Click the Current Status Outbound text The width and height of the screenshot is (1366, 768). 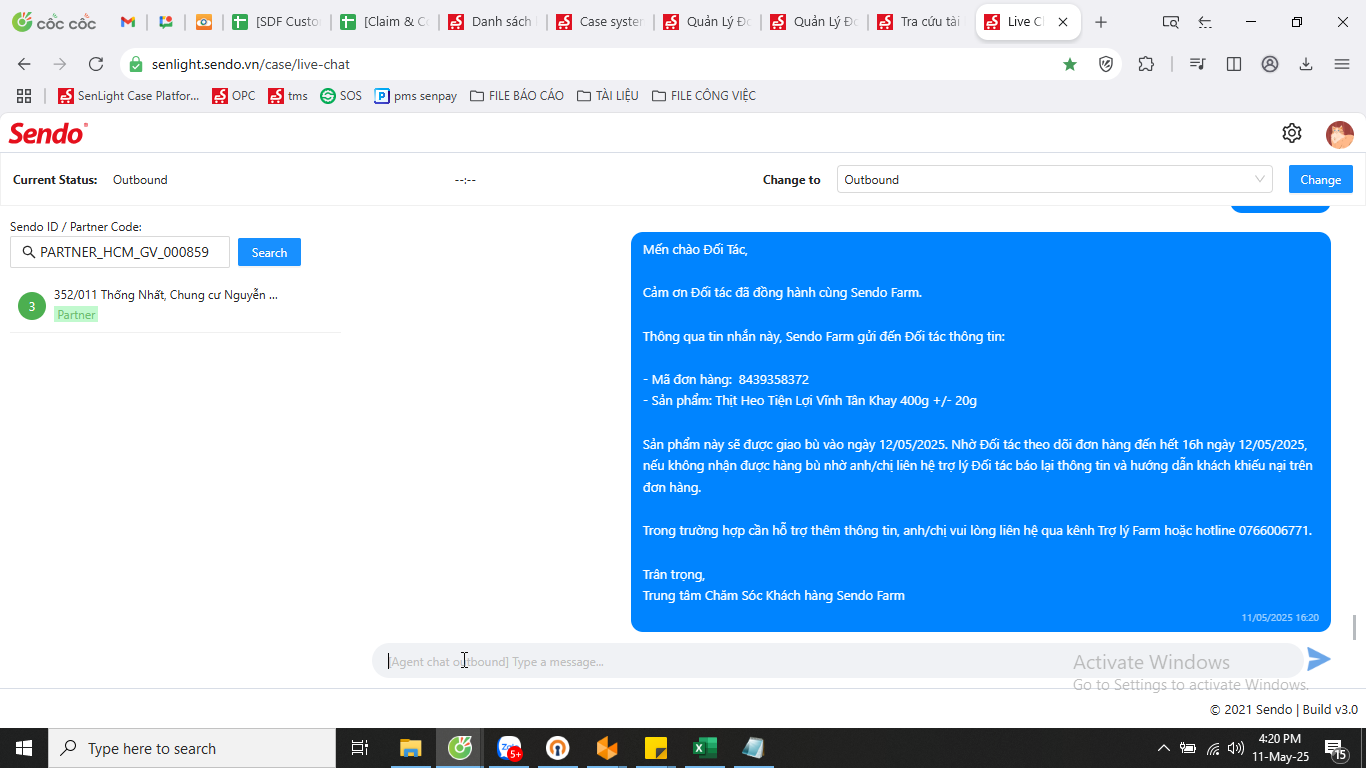140,180
